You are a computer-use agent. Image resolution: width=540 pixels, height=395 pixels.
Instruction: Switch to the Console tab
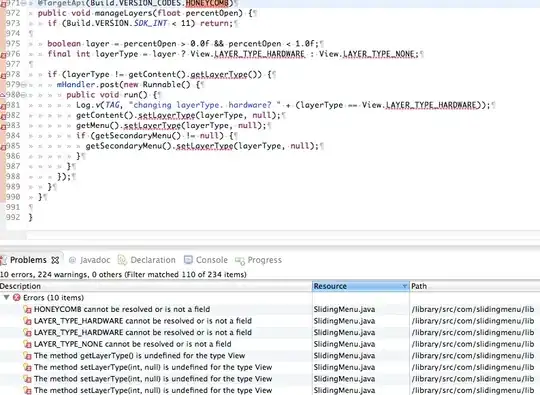(206, 260)
